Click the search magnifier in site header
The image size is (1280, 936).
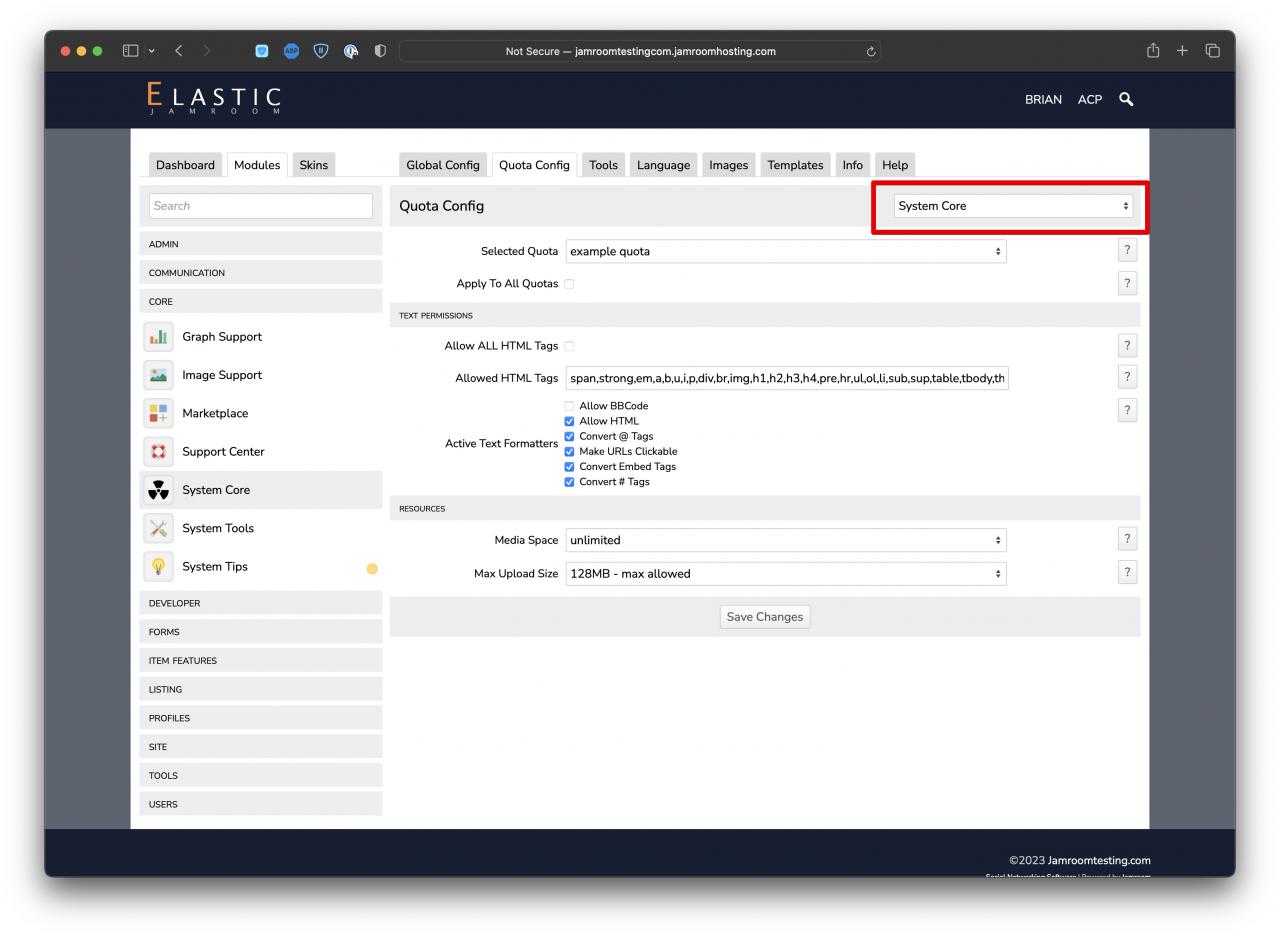point(1126,99)
